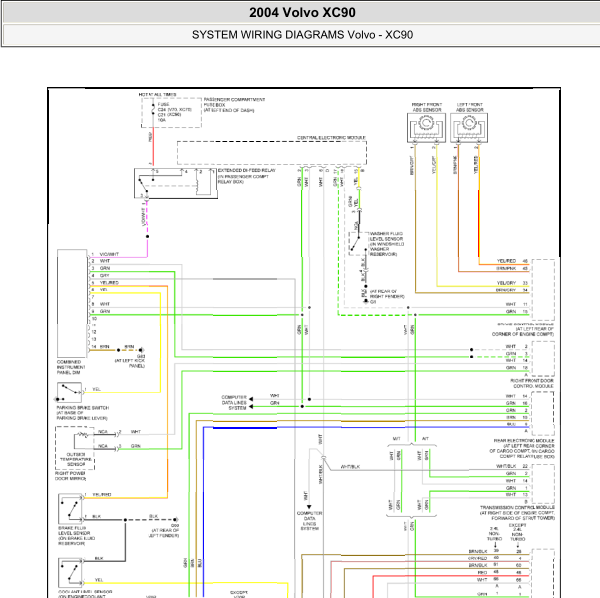Click the 'M/T' branch label
Image resolution: width=600 pixels, height=598 pixels.
tap(396, 439)
